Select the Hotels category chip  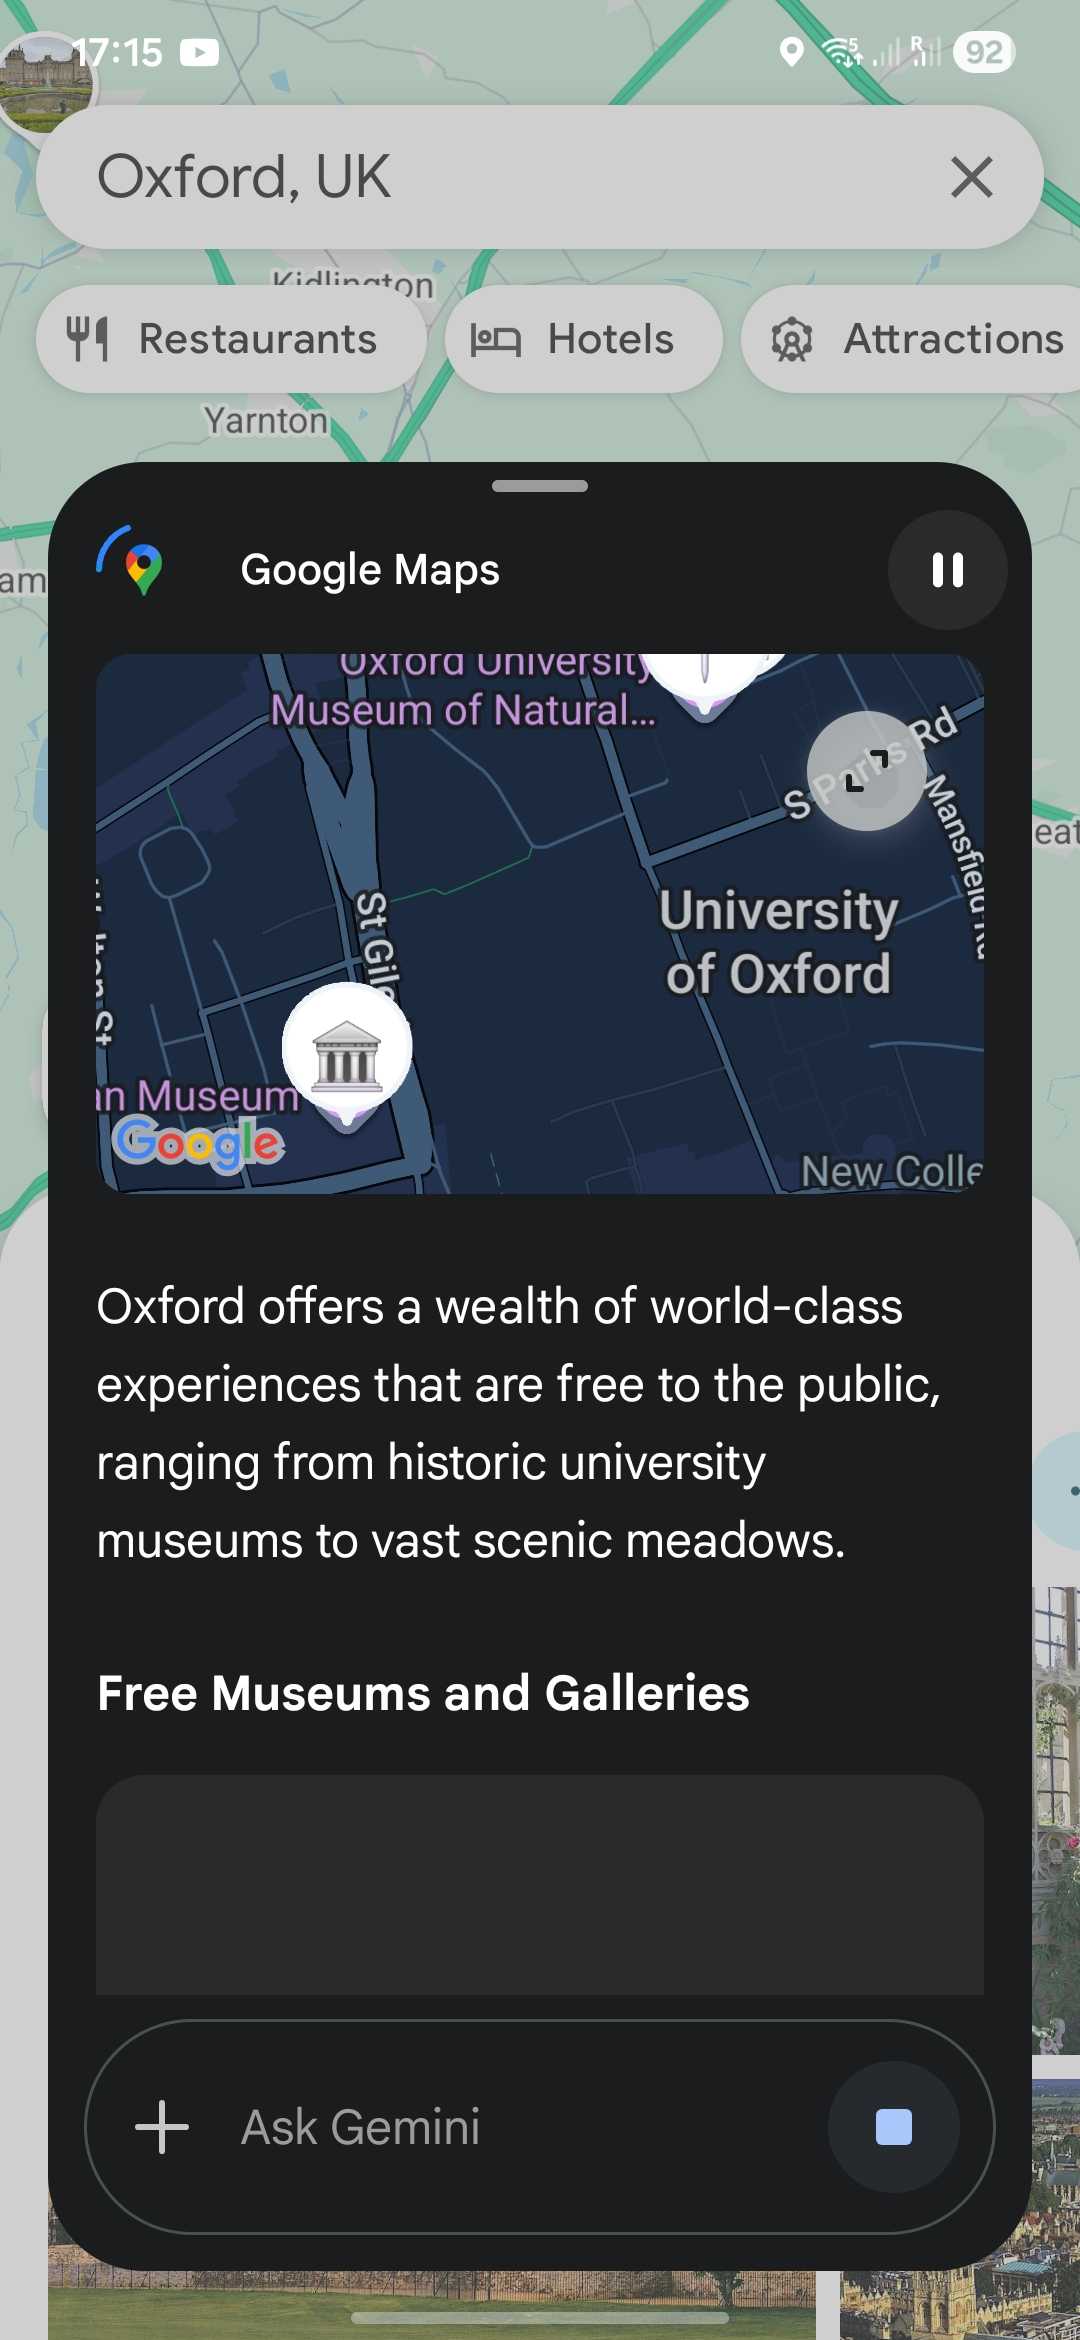[x=582, y=339]
